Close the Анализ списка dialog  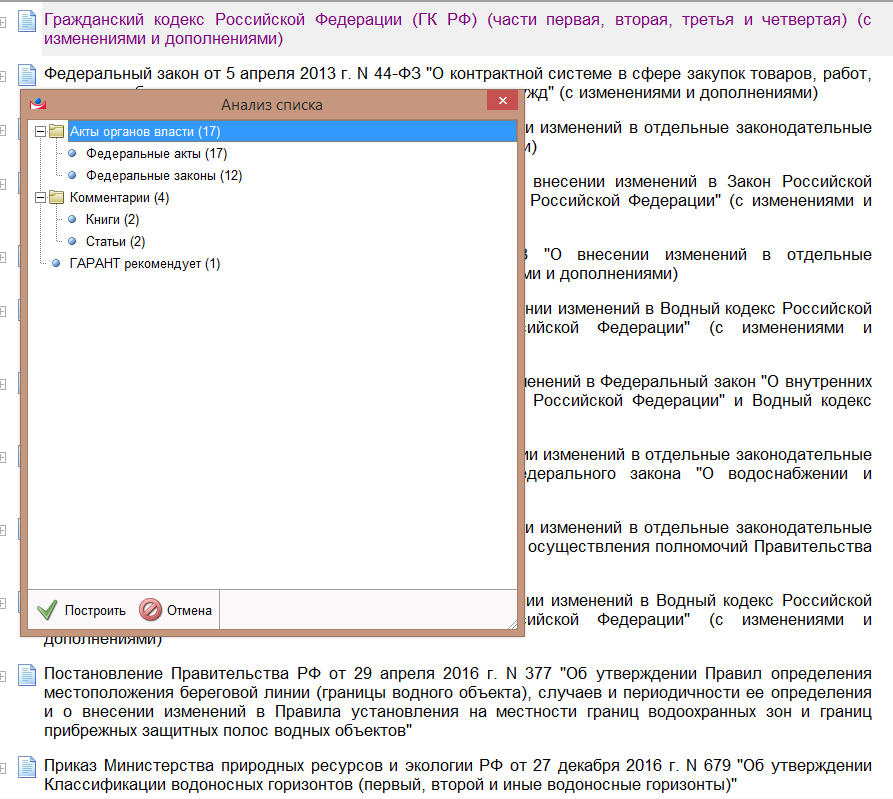coord(502,100)
